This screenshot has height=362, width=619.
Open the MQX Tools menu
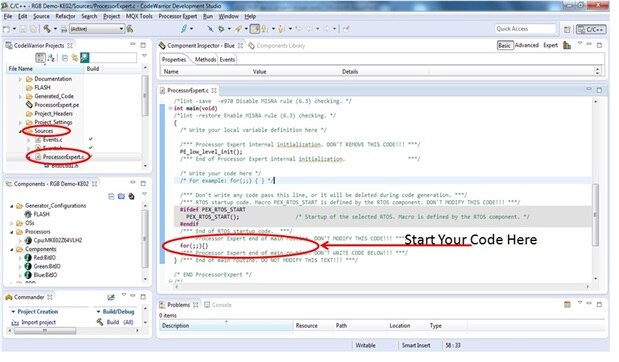[139, 16]
